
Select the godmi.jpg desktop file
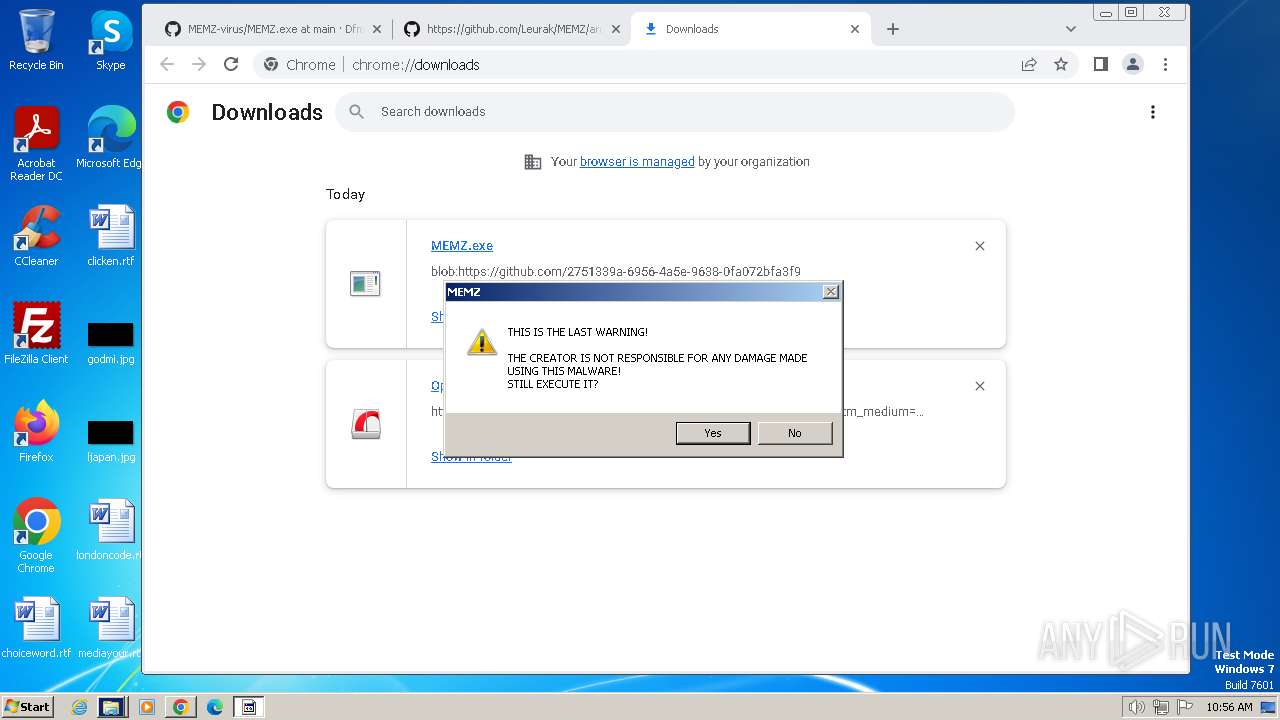tap(110, 342)
